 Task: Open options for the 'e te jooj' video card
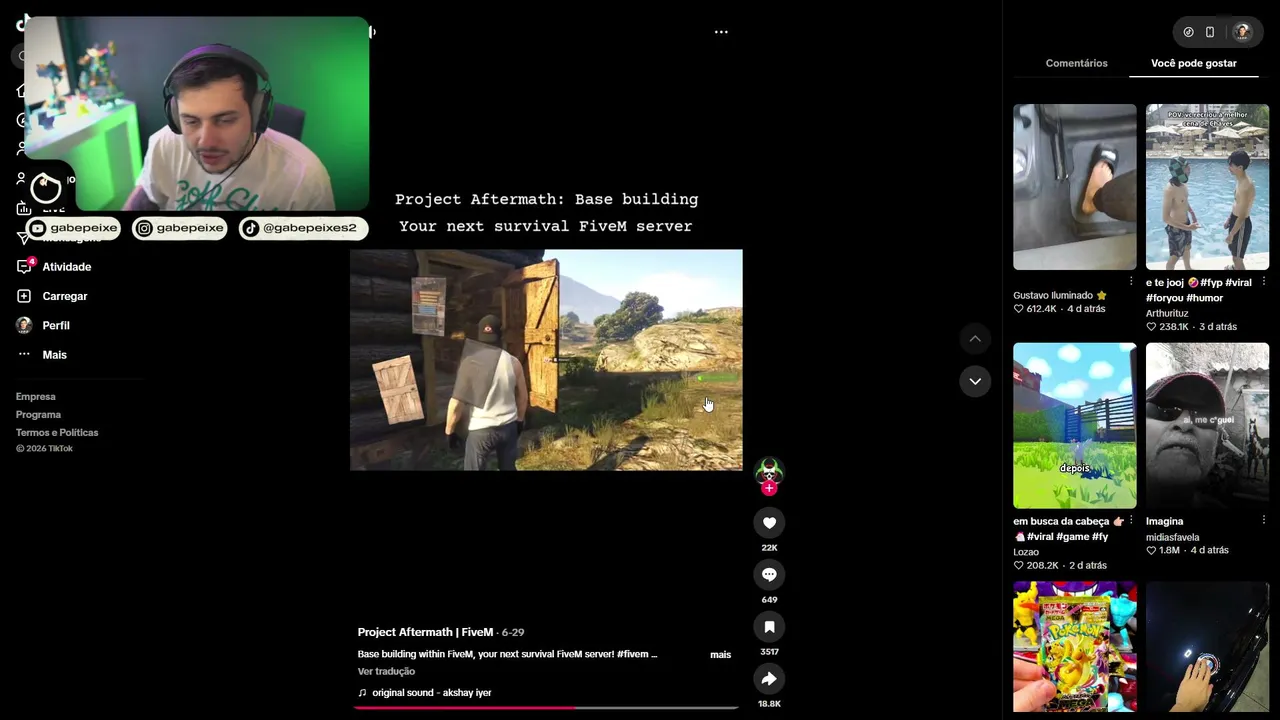(1264, 282)
